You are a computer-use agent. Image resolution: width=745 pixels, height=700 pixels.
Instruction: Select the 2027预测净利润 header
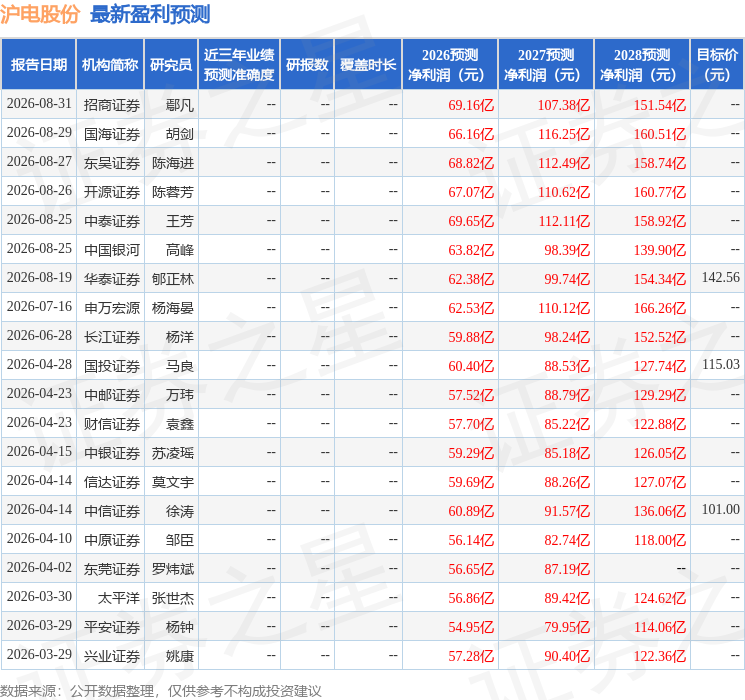click(546, 65)
